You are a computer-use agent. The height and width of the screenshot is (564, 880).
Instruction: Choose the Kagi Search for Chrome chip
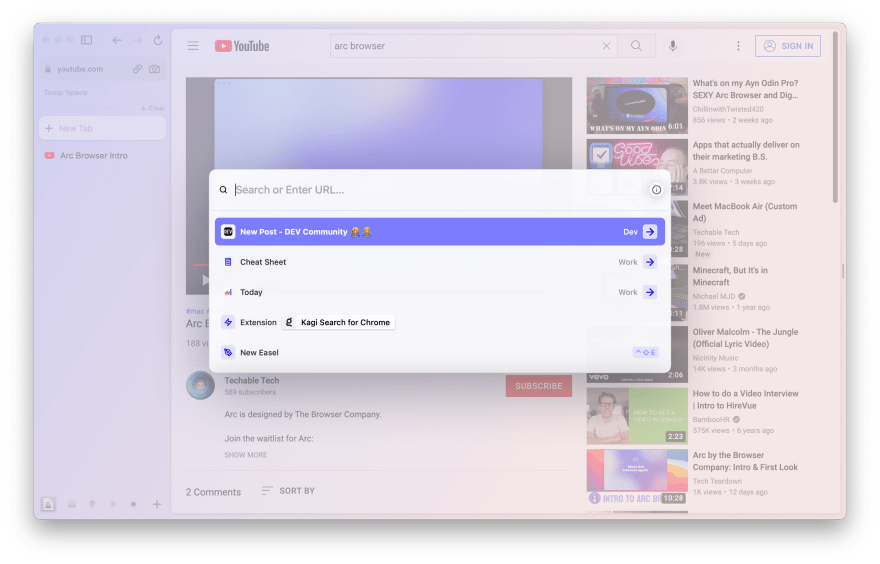[338, 322]
